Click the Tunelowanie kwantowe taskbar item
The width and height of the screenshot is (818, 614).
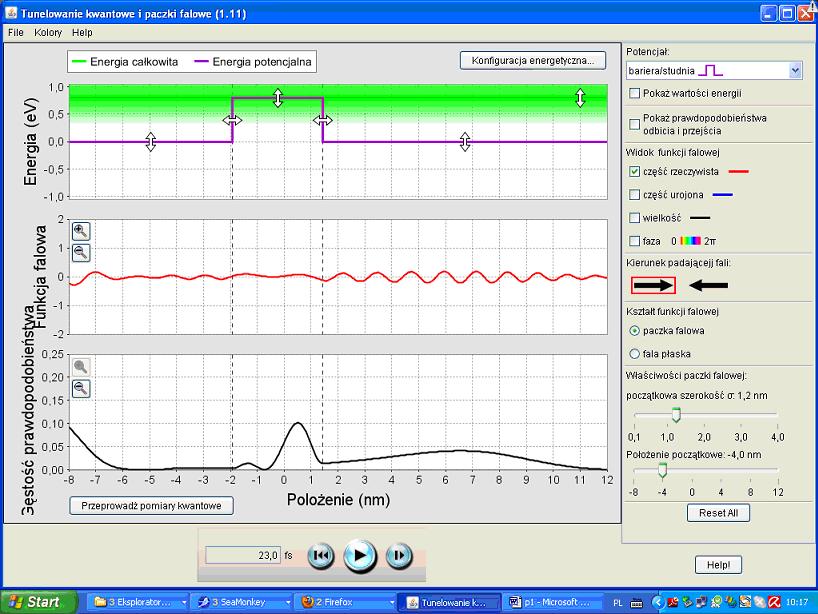tap(450, 603)
